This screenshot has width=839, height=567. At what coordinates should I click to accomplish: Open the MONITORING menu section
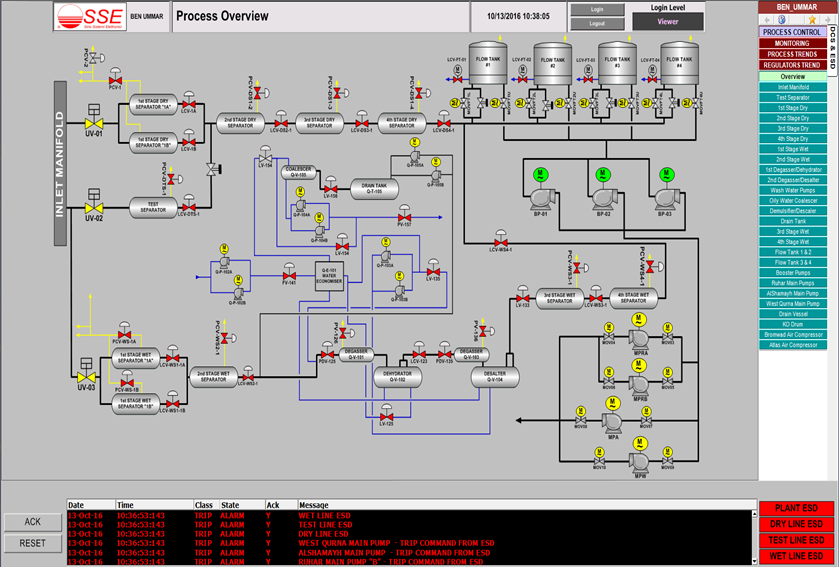[x=792, y=43]
